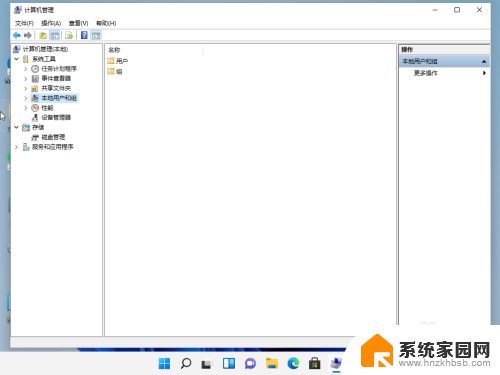The height and width of the screenshot is (375, 500).
Task: Select 系统工具 in the tree
Action: (x=44, y=59)
